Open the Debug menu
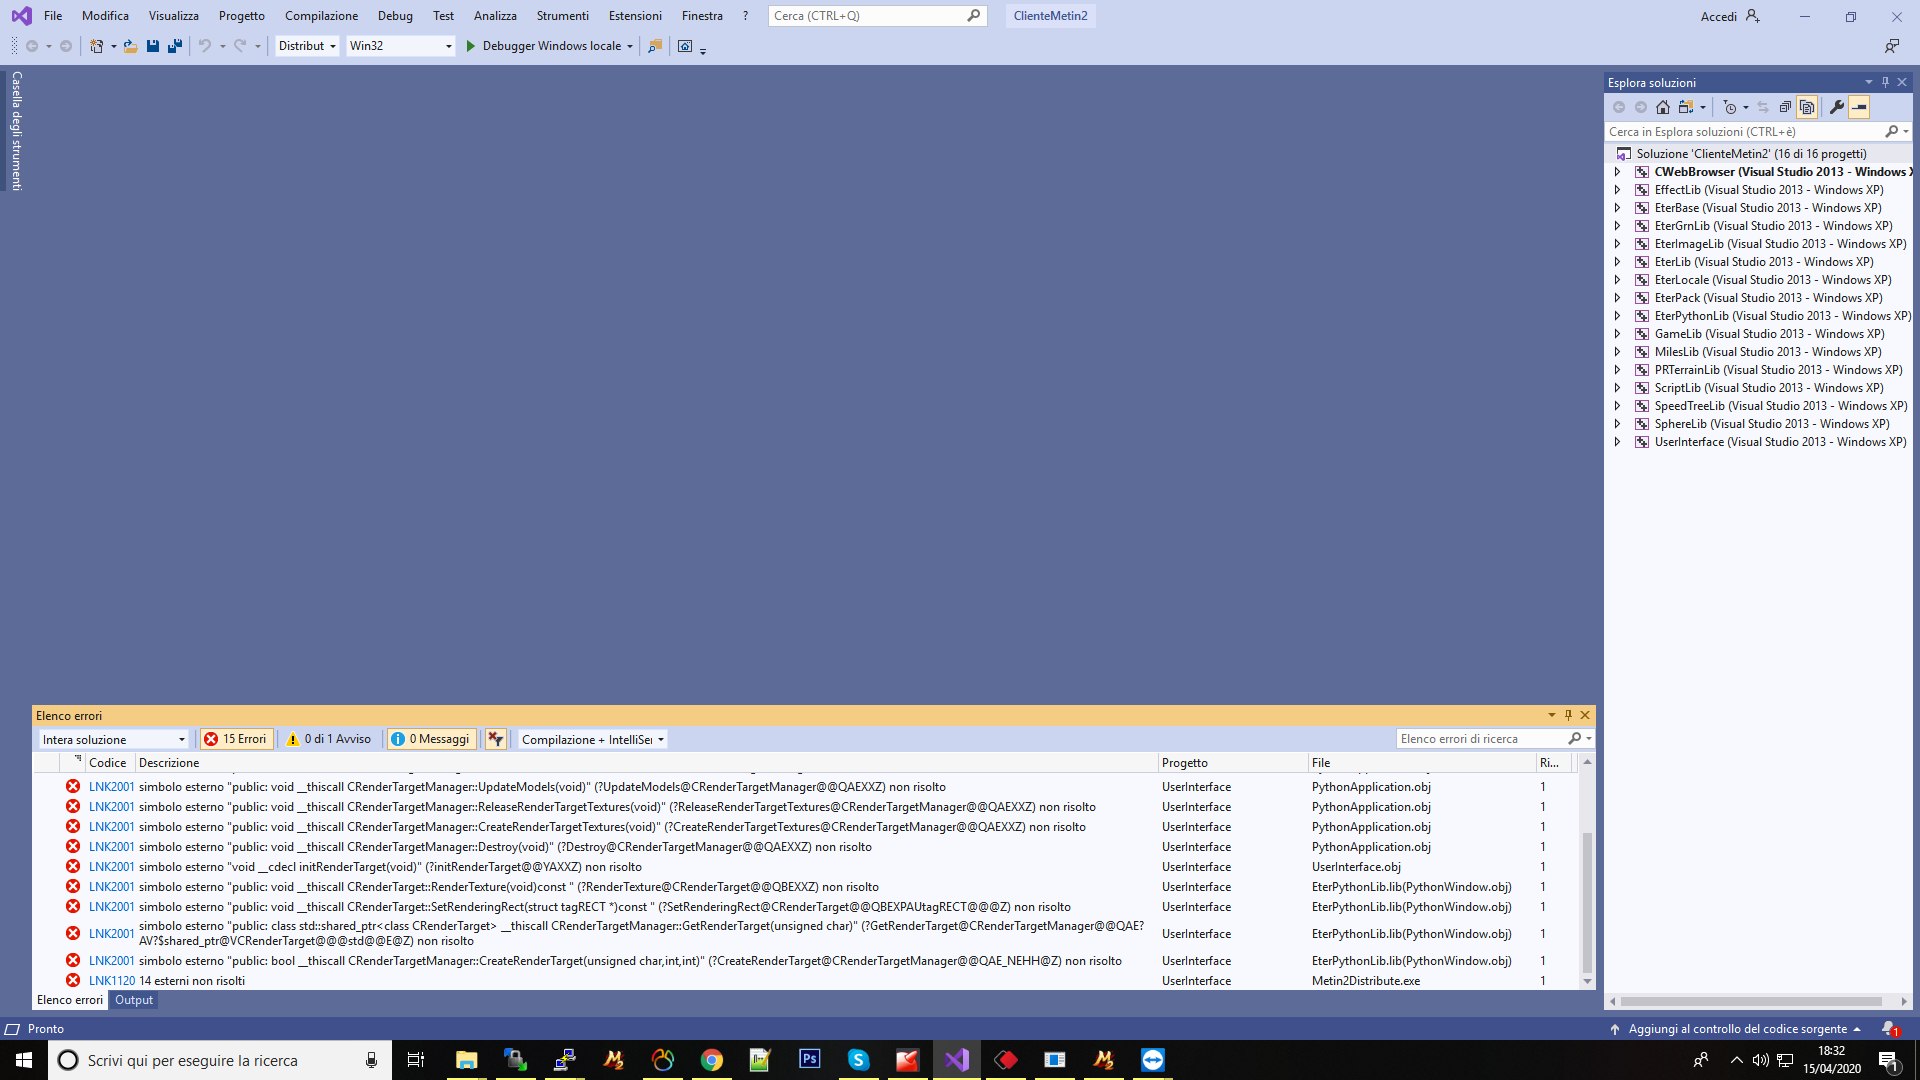The image size is (1920, 1080). click(x=395, y=15)
